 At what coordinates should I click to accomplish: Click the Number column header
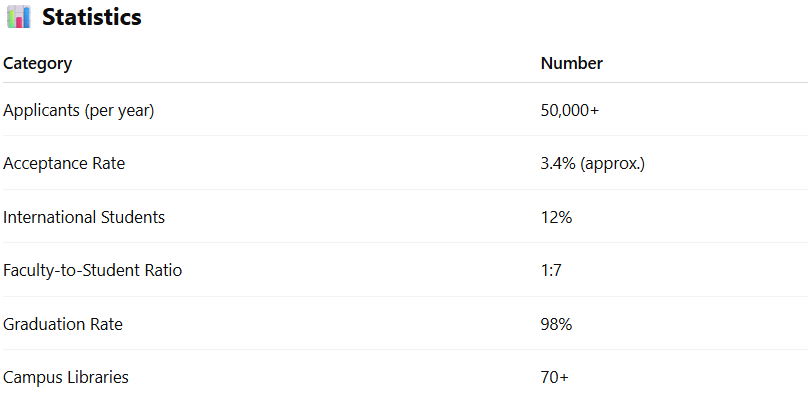pos(571,63)
